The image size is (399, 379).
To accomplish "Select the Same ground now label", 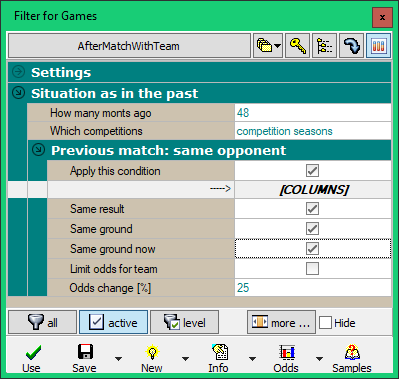I will (x=113, y=249).
